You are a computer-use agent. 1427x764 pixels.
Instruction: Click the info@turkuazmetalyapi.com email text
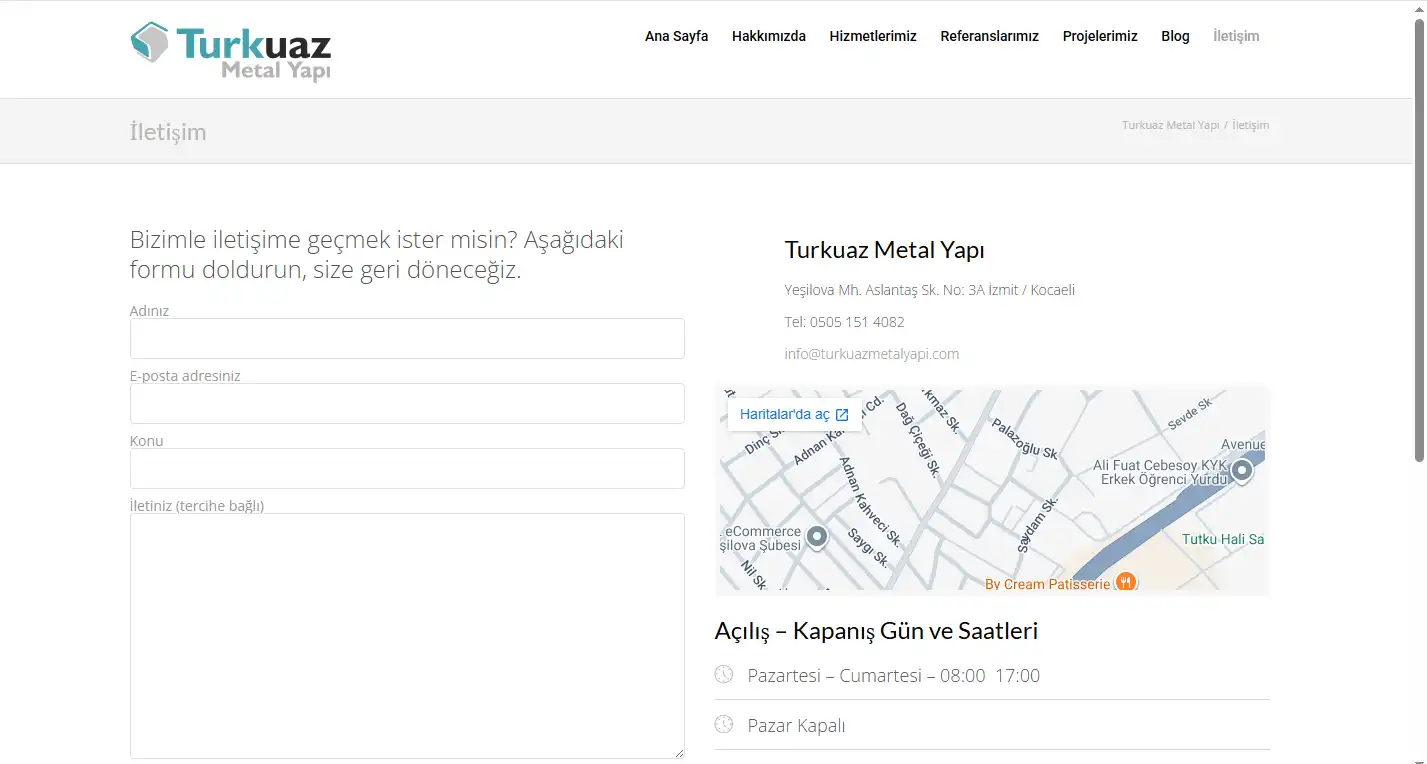tap(872, 354)
